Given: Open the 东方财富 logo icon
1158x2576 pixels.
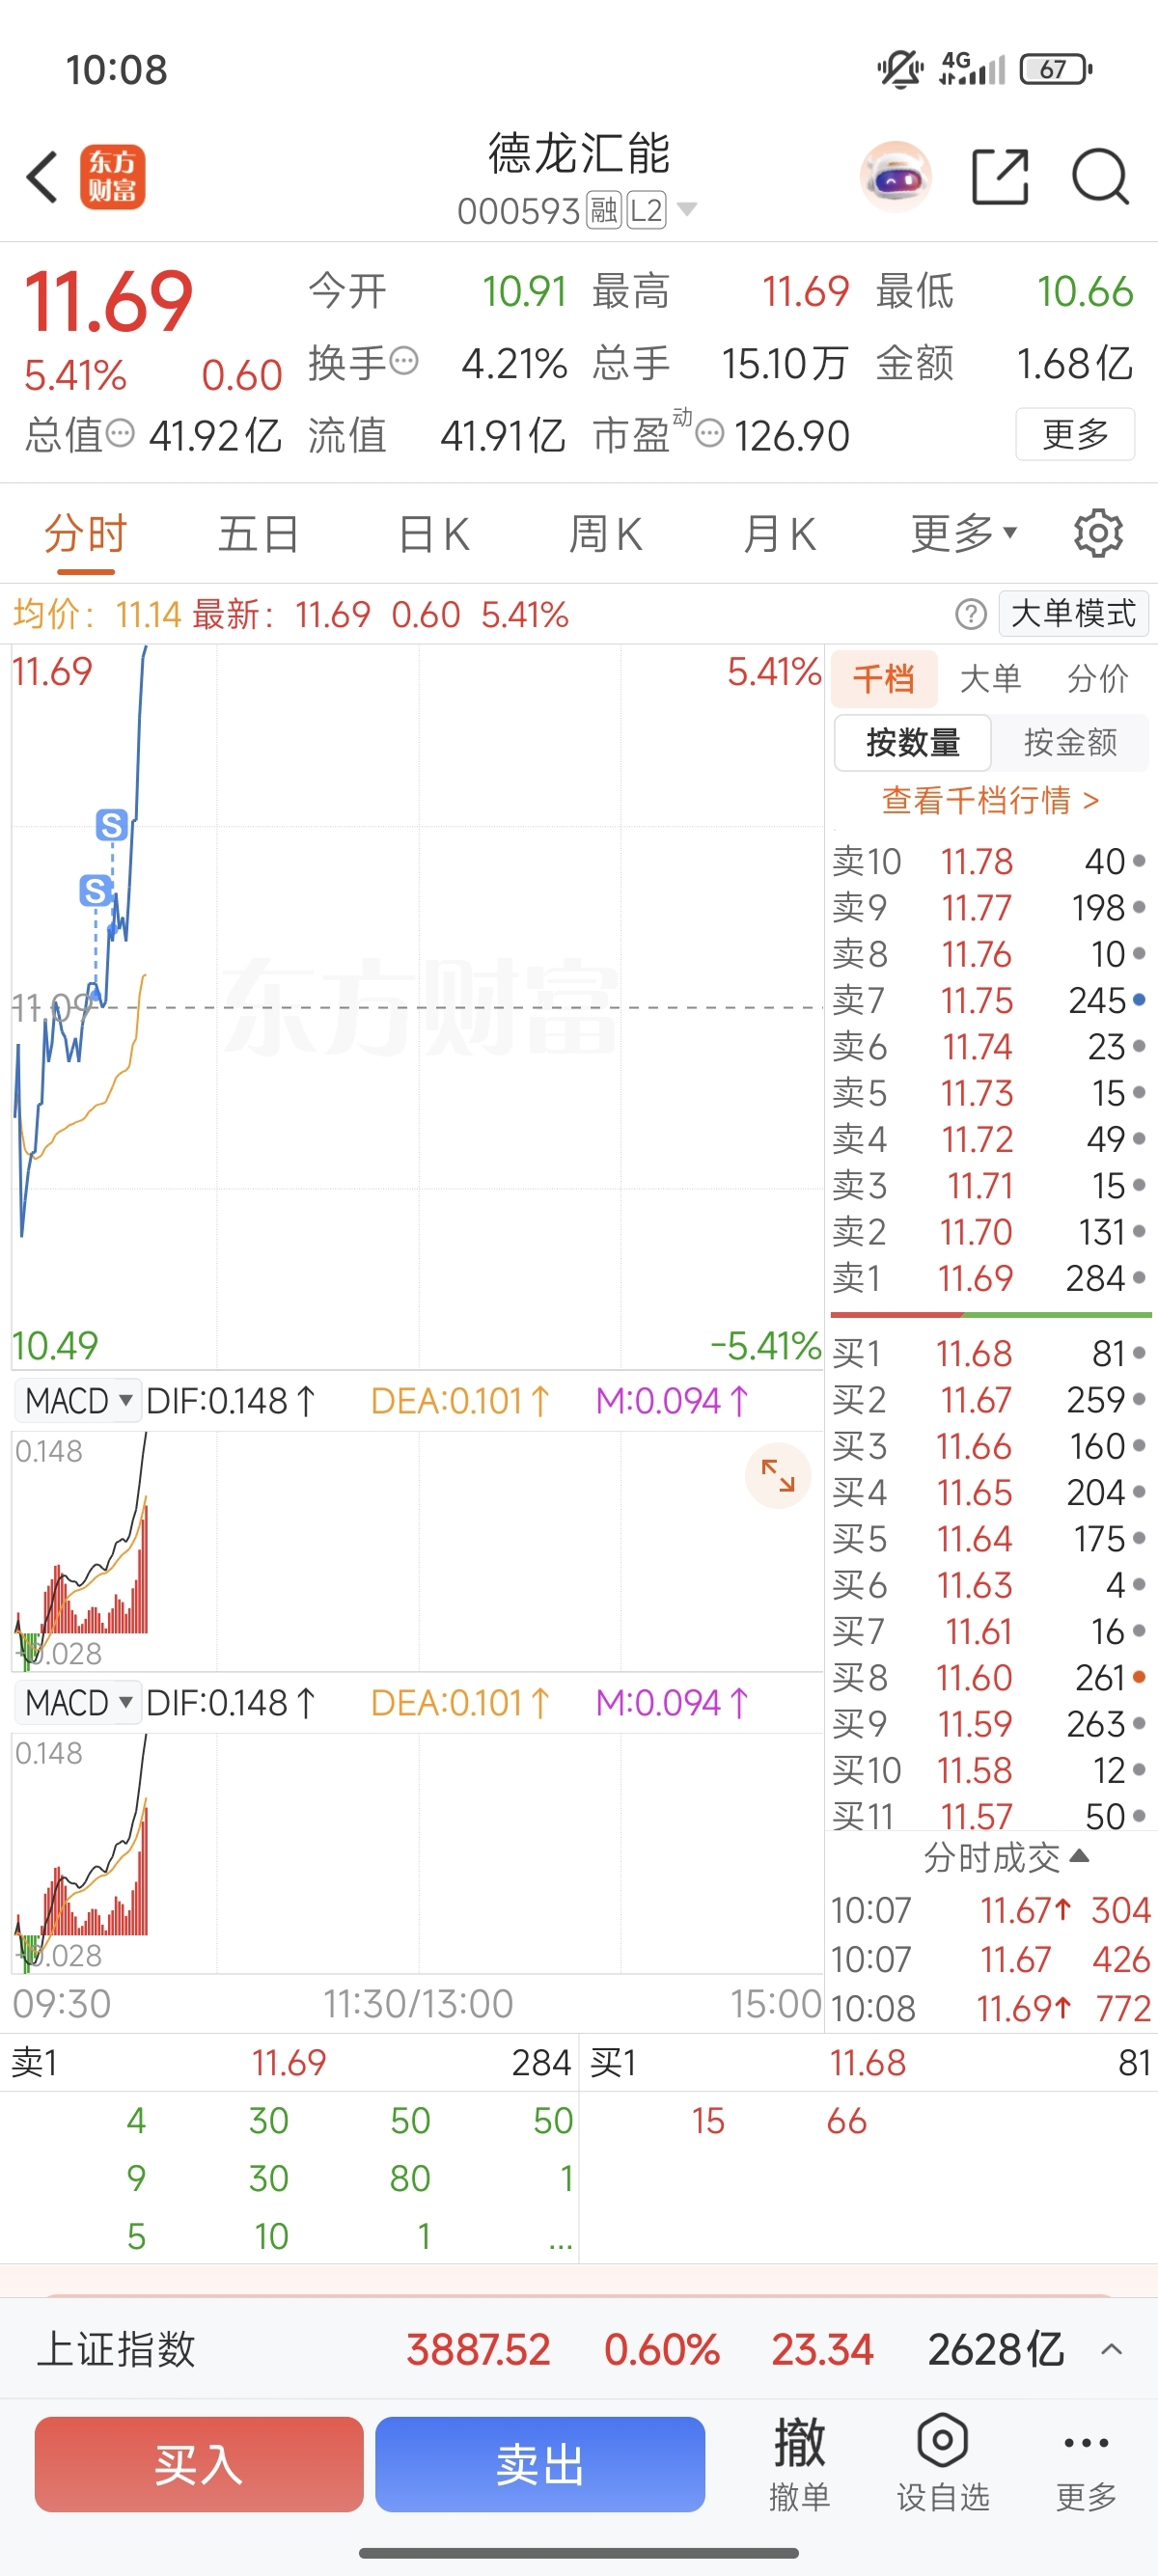Looking at the screenshot, I should click(113, 177).
